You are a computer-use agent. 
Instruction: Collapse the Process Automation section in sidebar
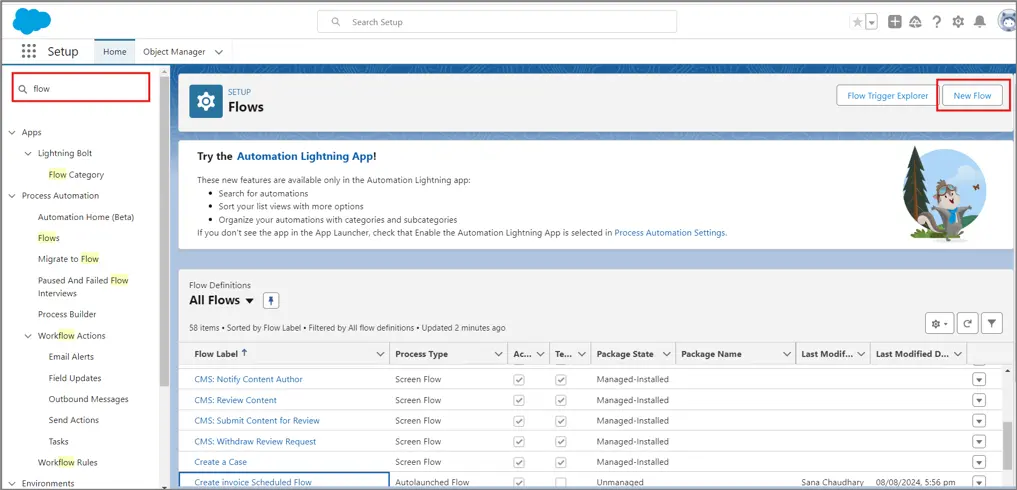pos(12,196)
